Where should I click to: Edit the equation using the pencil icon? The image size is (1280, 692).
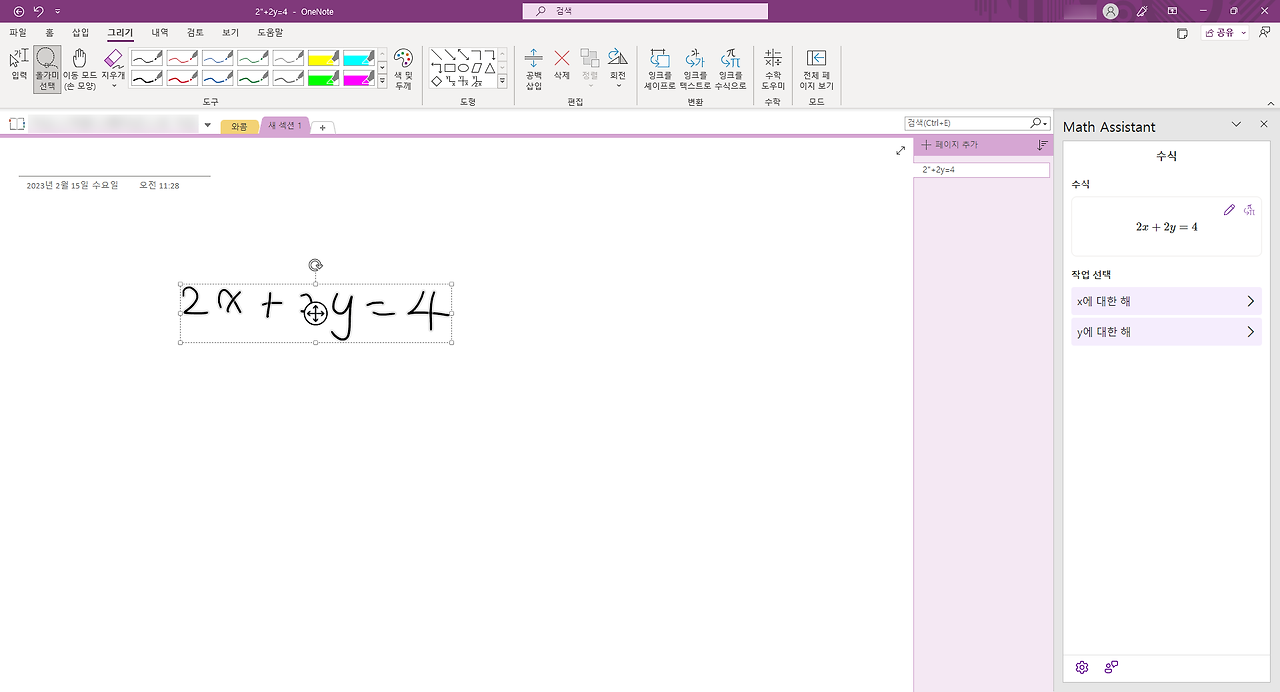[1229, 210]
